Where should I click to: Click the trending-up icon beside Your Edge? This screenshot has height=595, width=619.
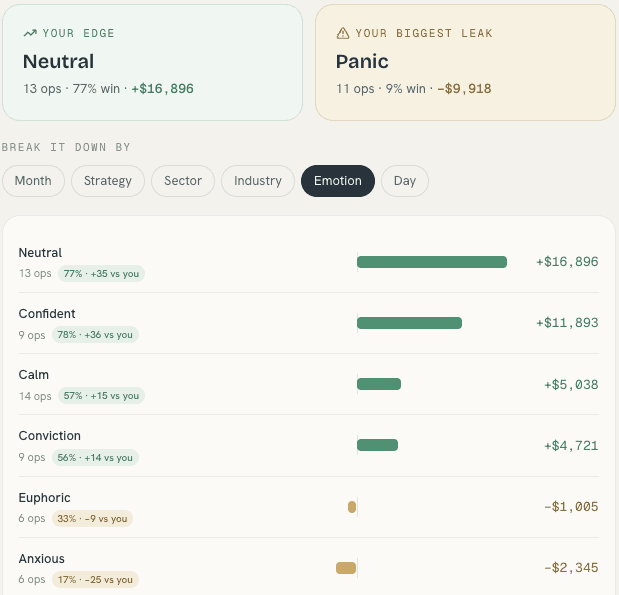pyautogui.click(x=30, y=33)
